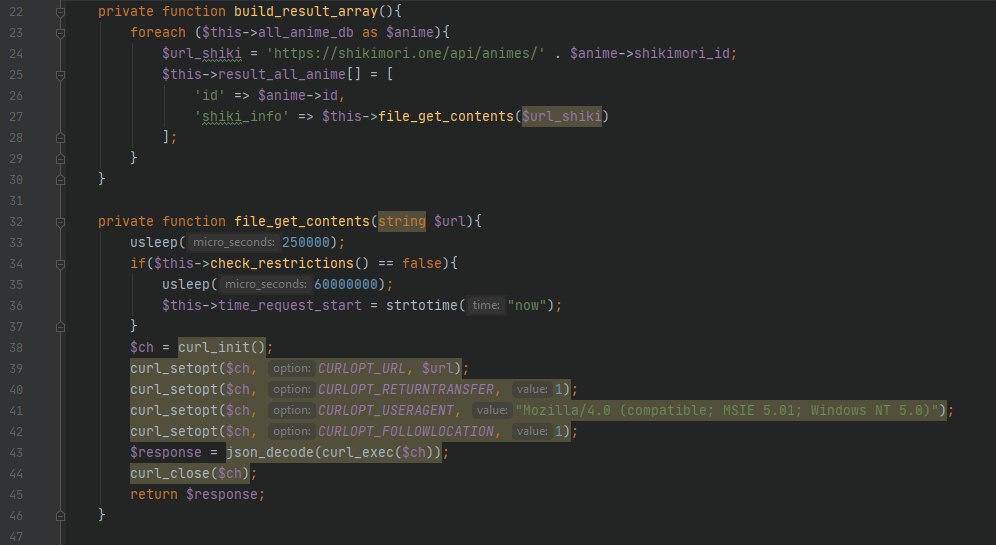Click micro_seconds hint on line 33

(x=233, y=243)
